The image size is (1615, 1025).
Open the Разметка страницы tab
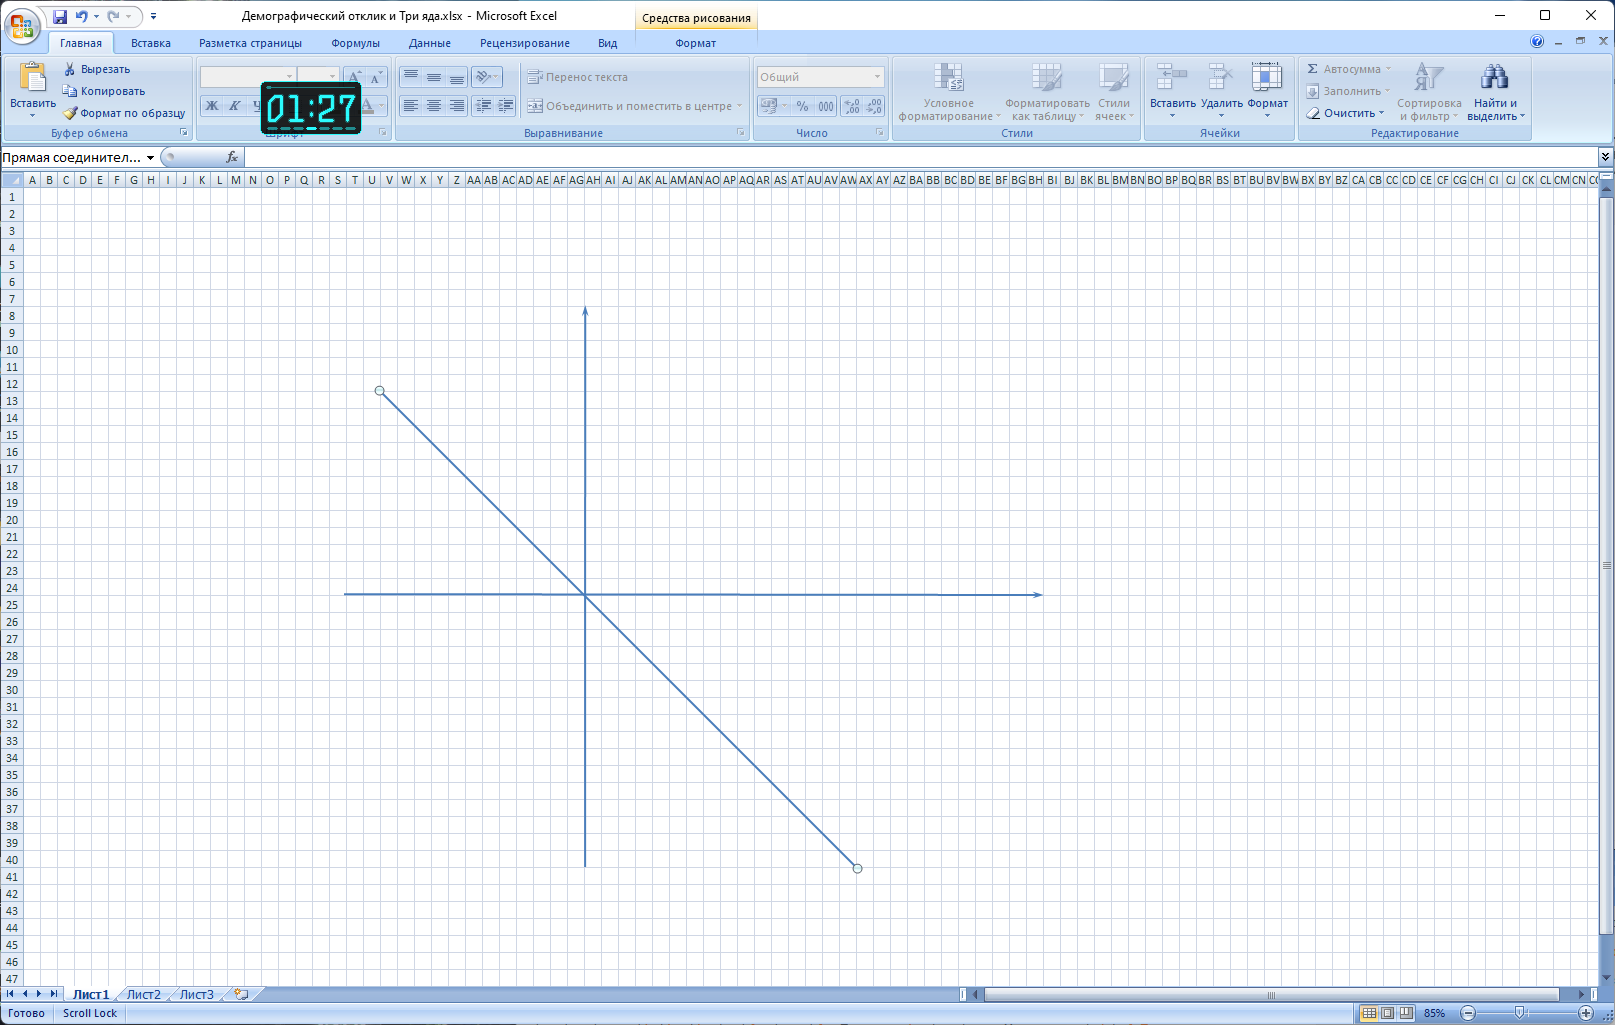(x=250, y=43)
